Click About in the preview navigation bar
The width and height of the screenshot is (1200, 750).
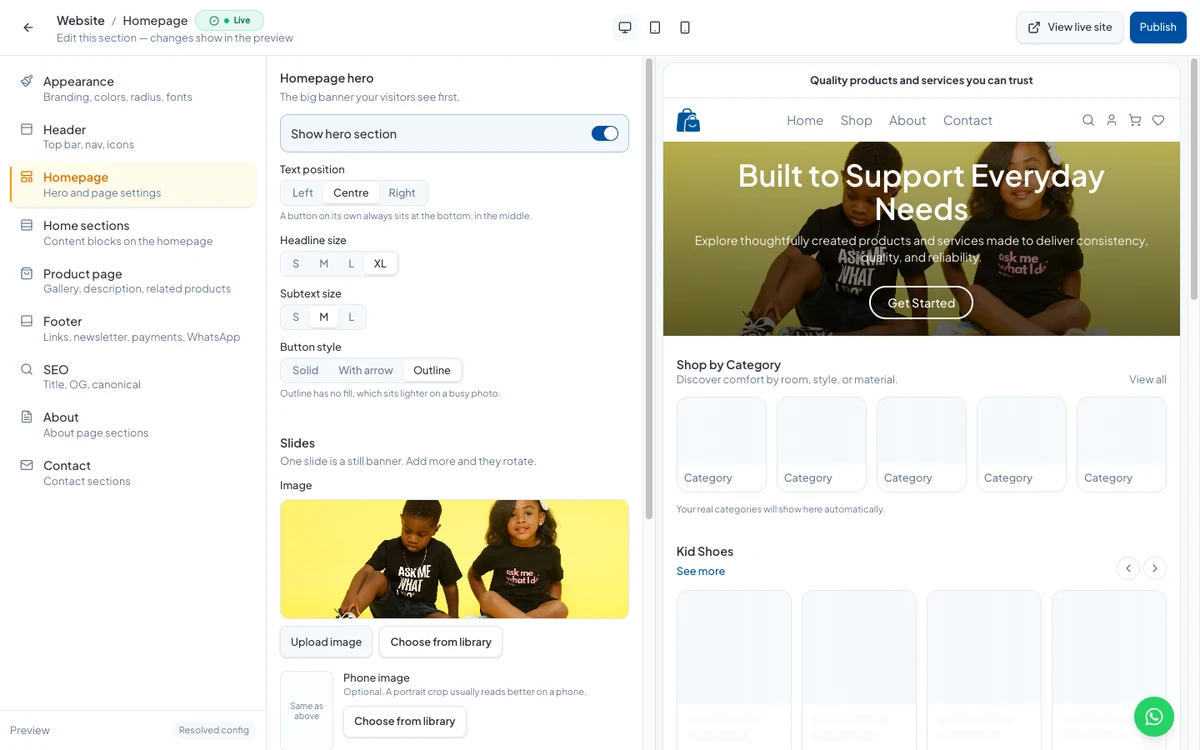(908, 120)
